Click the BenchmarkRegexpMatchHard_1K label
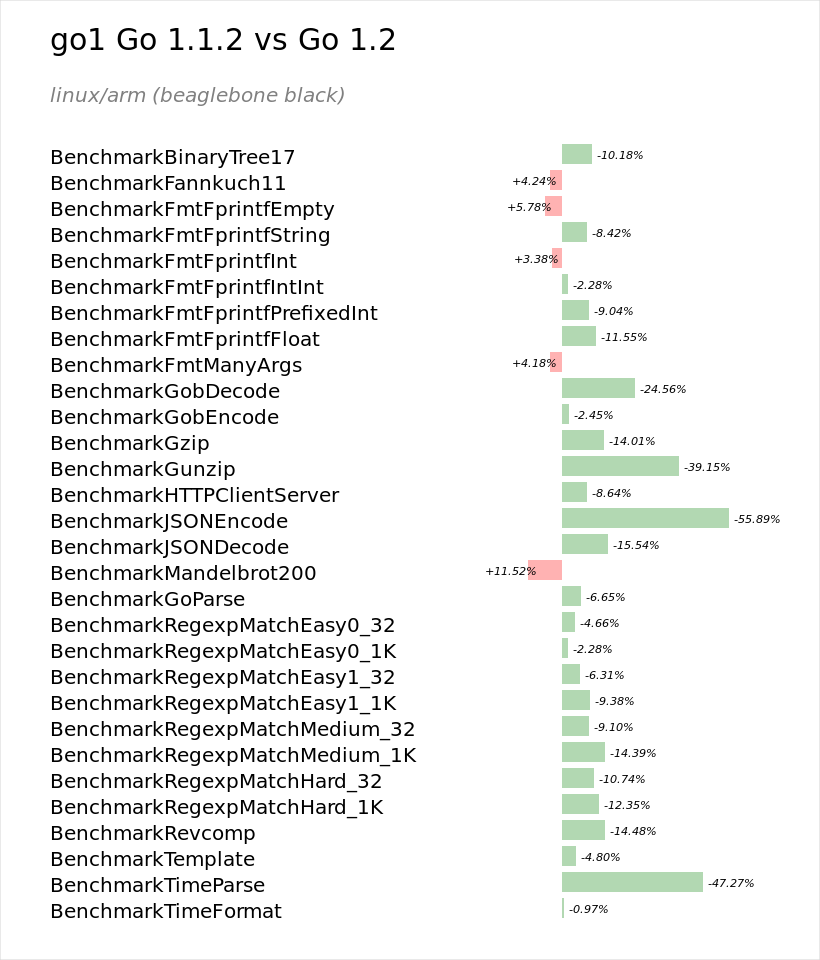Screen dimensions: 820x960 (217, 808)
